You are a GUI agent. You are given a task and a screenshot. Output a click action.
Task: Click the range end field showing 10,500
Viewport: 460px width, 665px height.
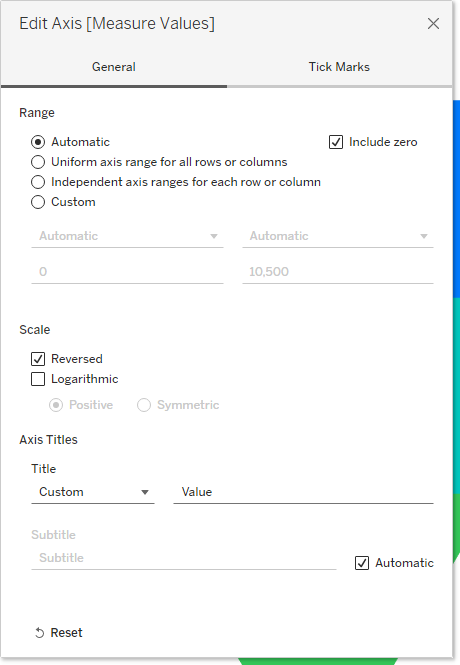[x=337, y=272]
